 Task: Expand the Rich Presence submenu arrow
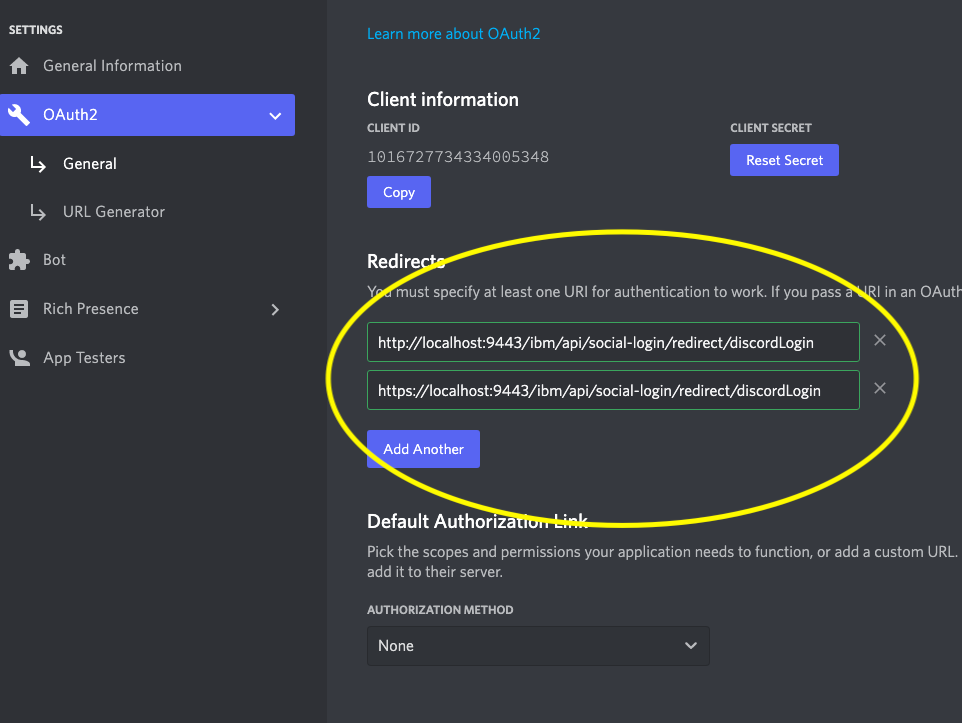275,309
